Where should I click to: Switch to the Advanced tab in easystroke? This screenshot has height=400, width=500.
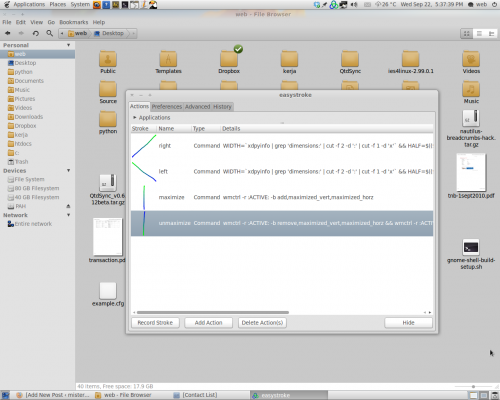[197, 107]
